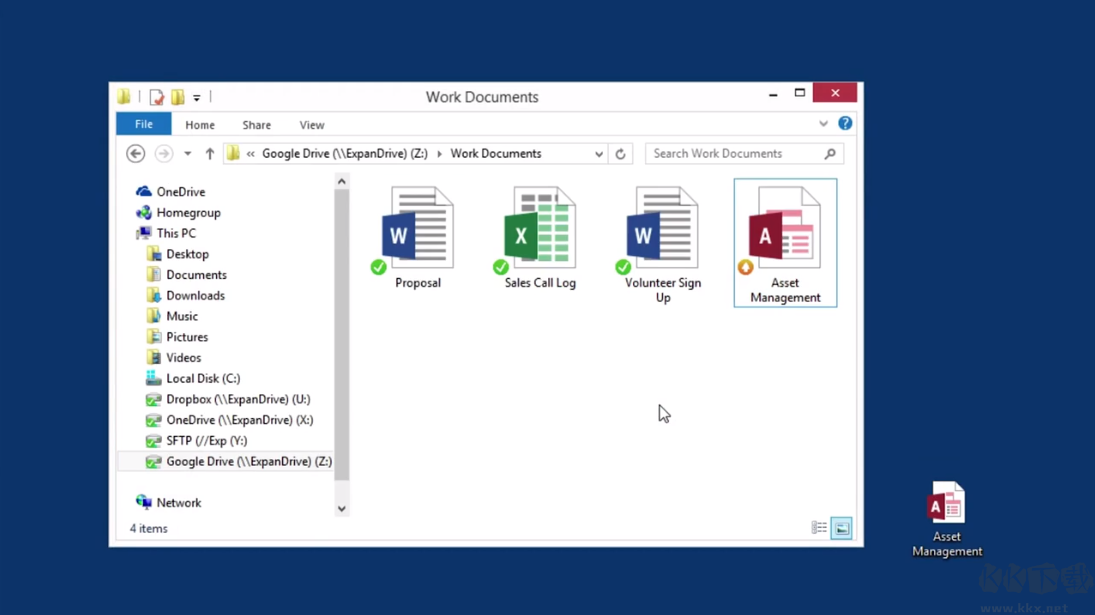Expand address bar chevron before Google Drive

click(251, 154)
